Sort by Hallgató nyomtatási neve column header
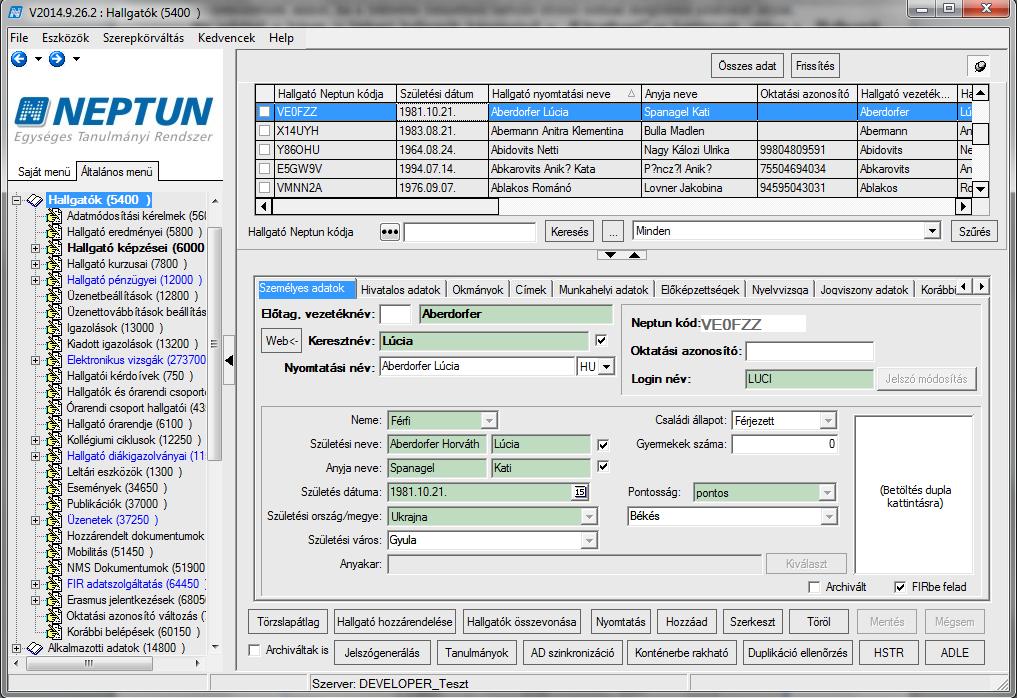 (564, 94)
